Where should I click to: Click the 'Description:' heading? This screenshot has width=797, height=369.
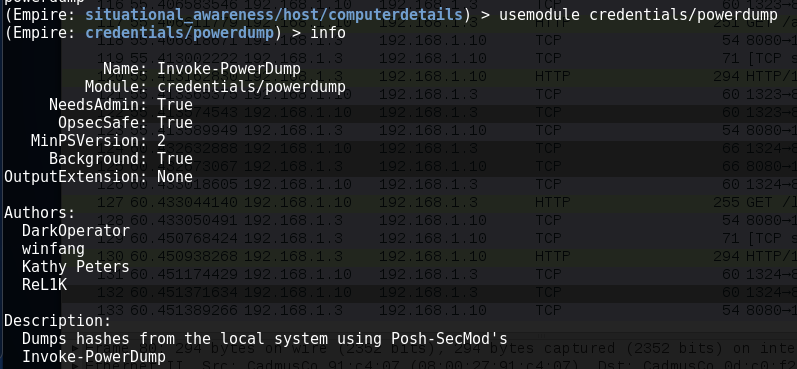(57, 321)
